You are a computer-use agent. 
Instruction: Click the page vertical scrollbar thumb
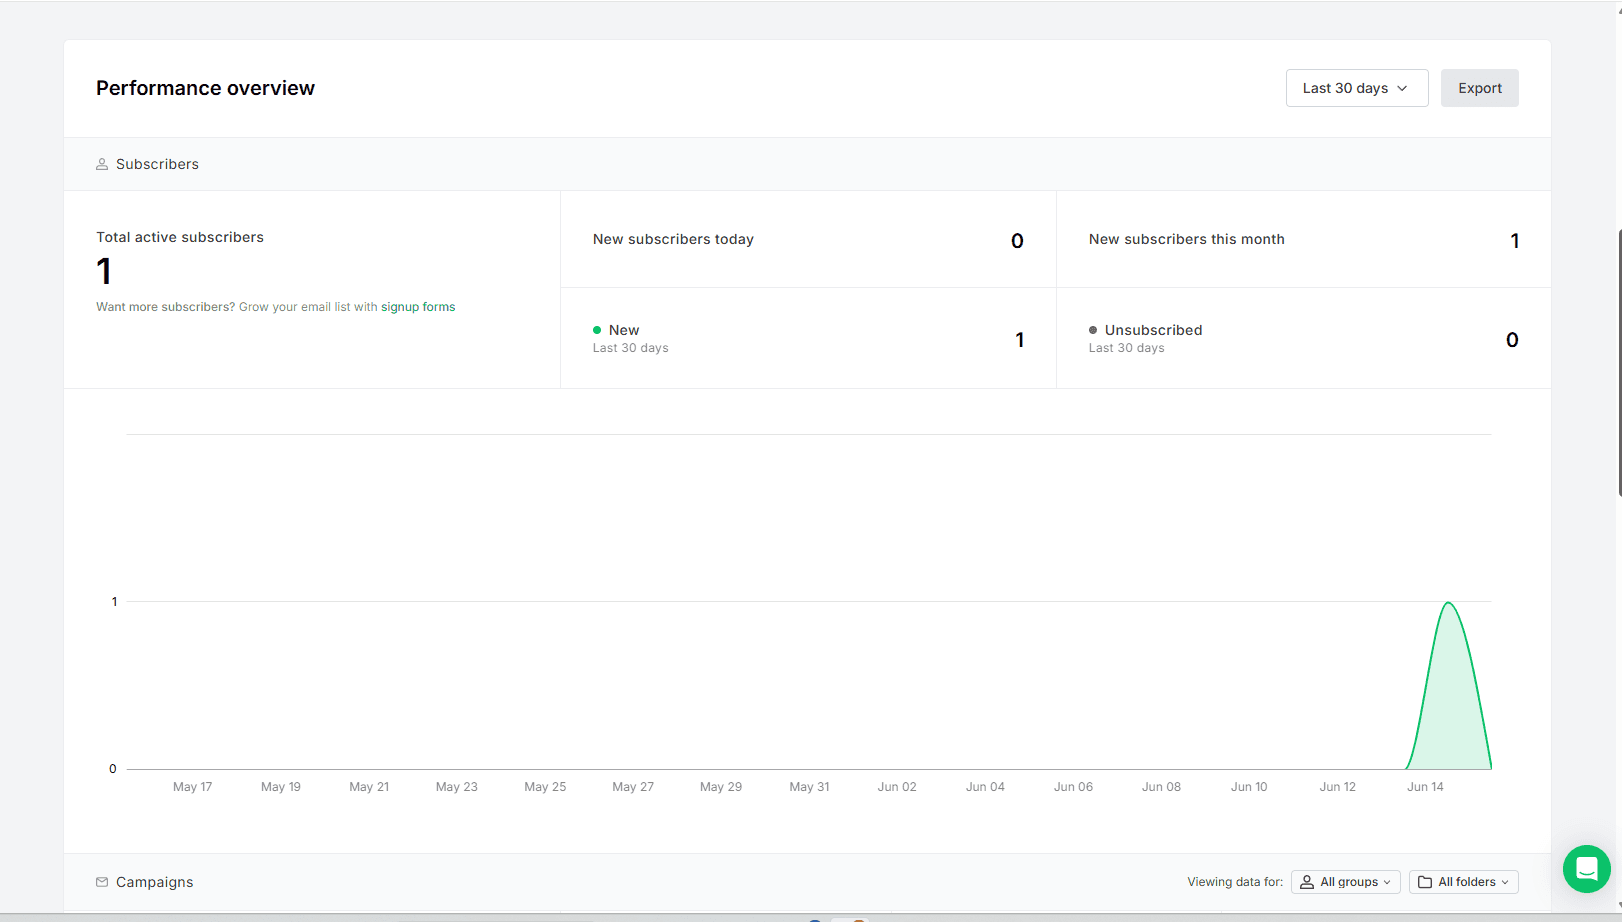(1619, 362)
